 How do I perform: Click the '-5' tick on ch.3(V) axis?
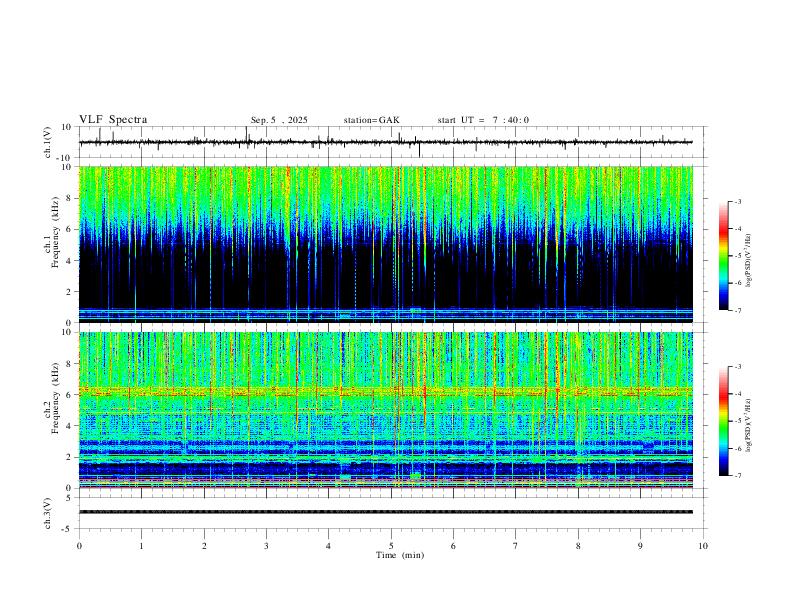coord(68,529)
